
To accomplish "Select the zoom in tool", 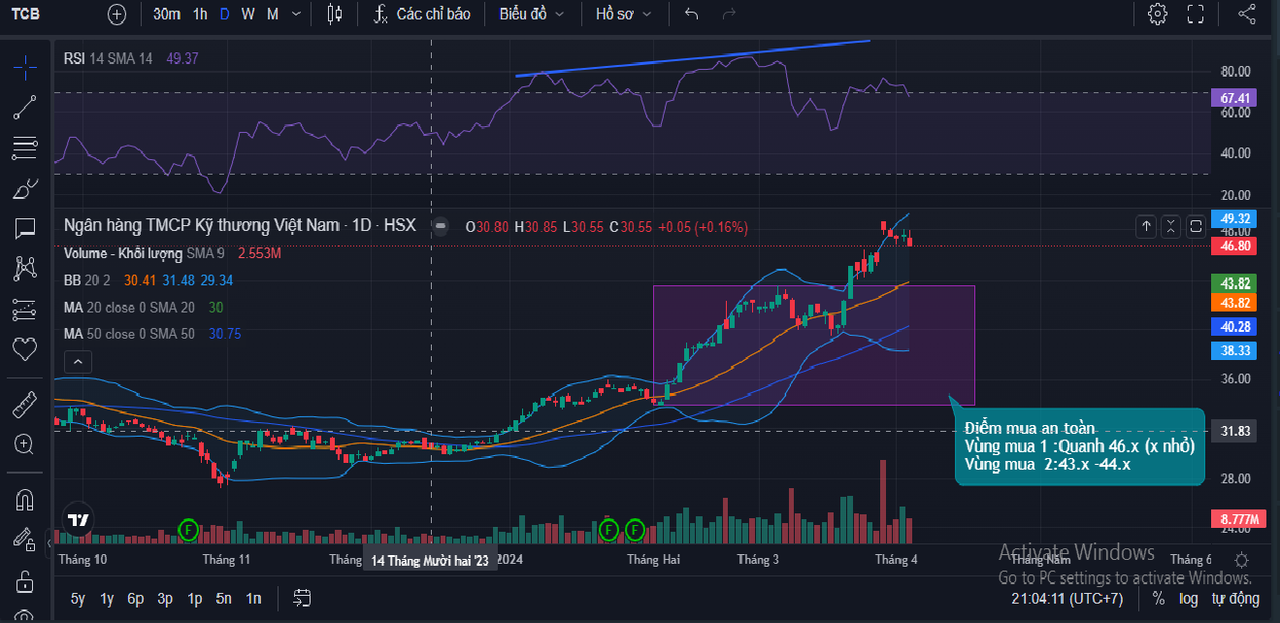I will [x=25, y=443].
